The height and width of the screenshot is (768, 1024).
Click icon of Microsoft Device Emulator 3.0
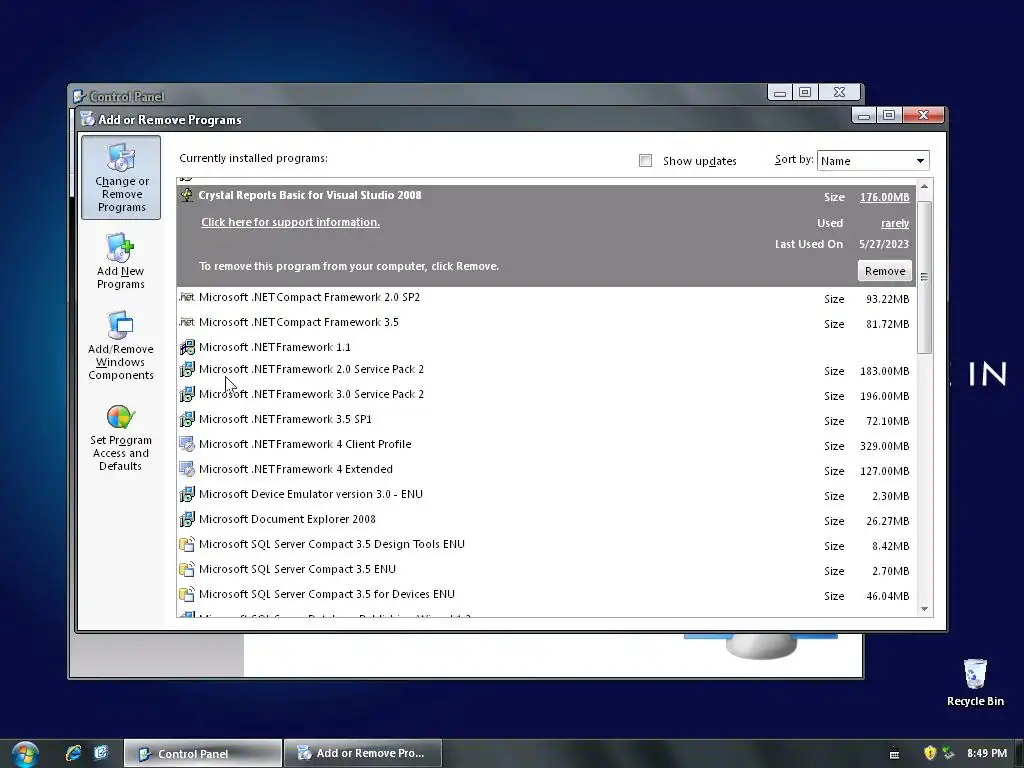(x=187, y=494)
